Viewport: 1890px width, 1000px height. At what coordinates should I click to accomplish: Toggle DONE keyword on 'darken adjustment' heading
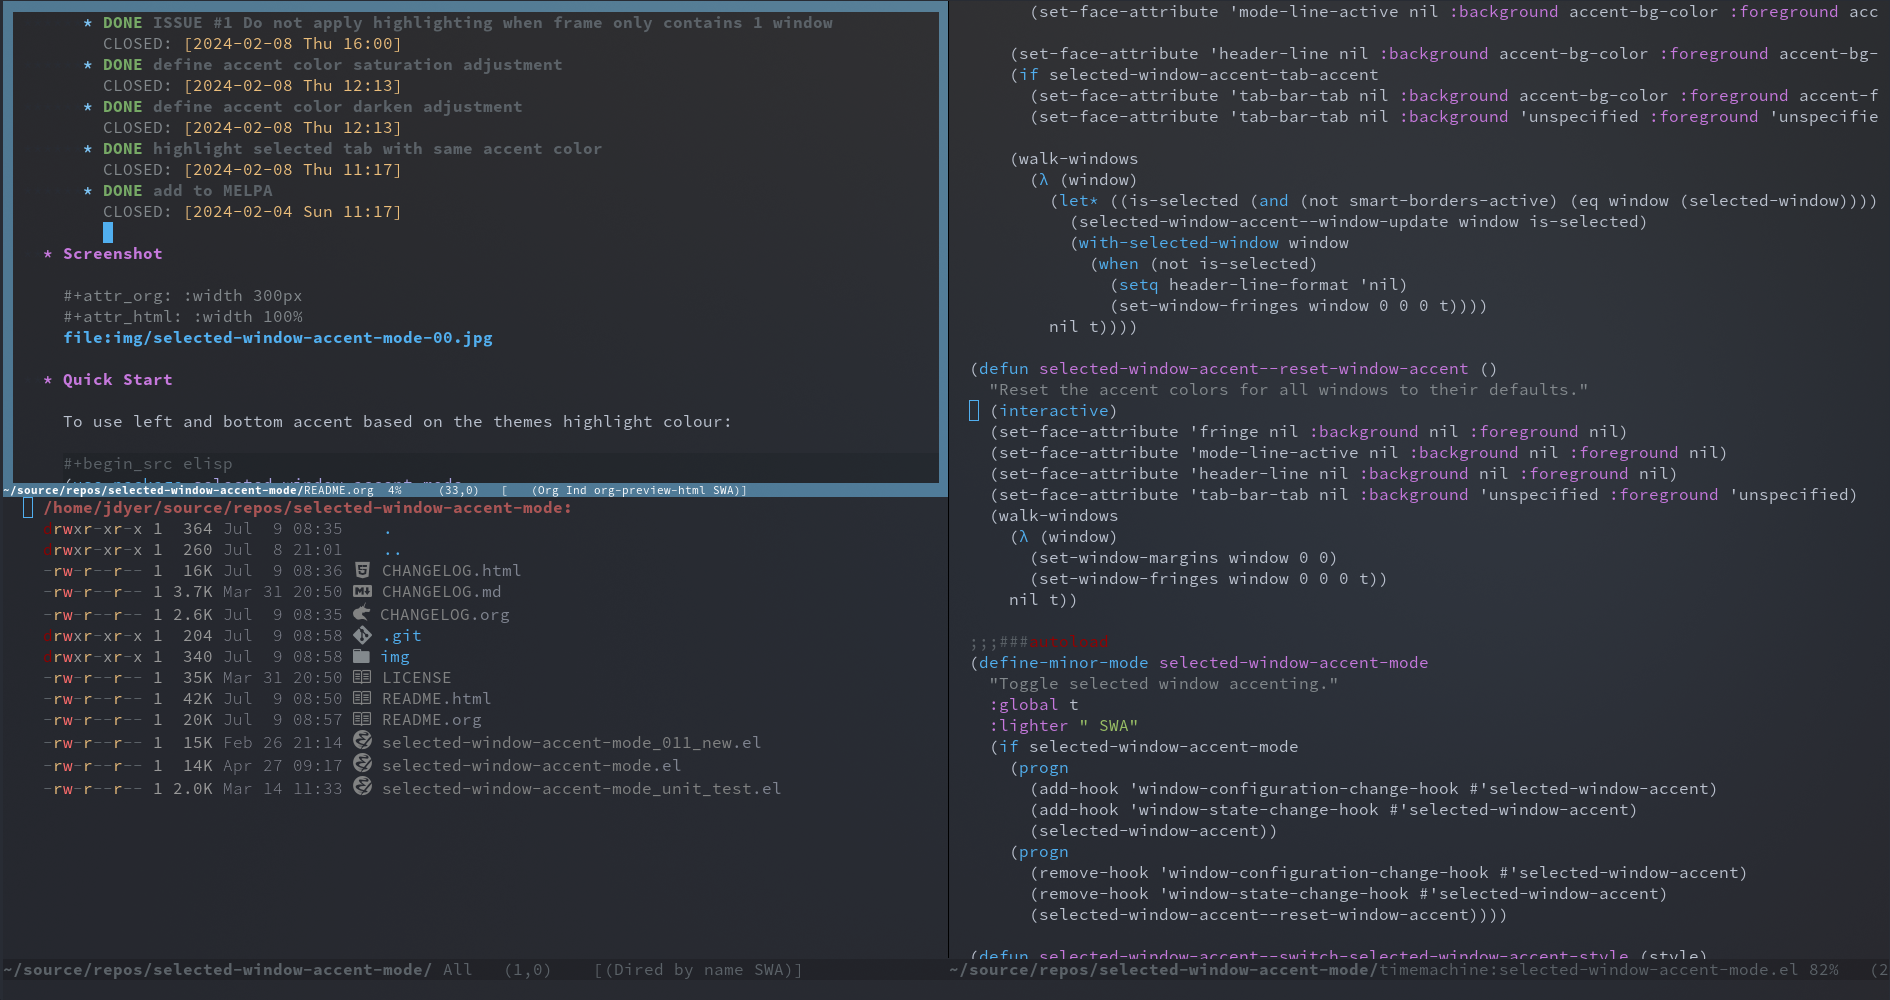pyautogui.click(x=123, y=107)
